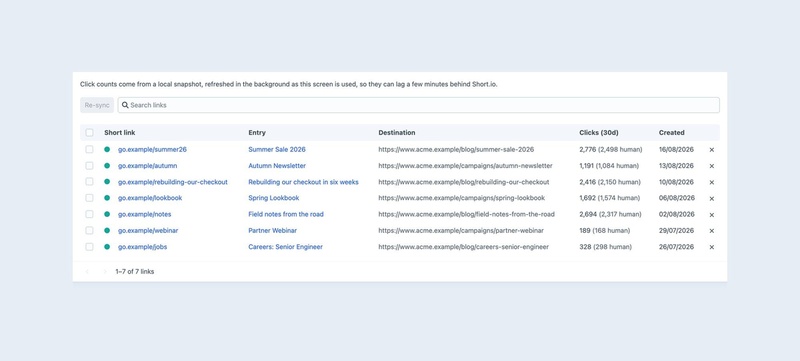Screen dimensions: 800x361
Task: Click the Entry column header
Action: point(257,133)
